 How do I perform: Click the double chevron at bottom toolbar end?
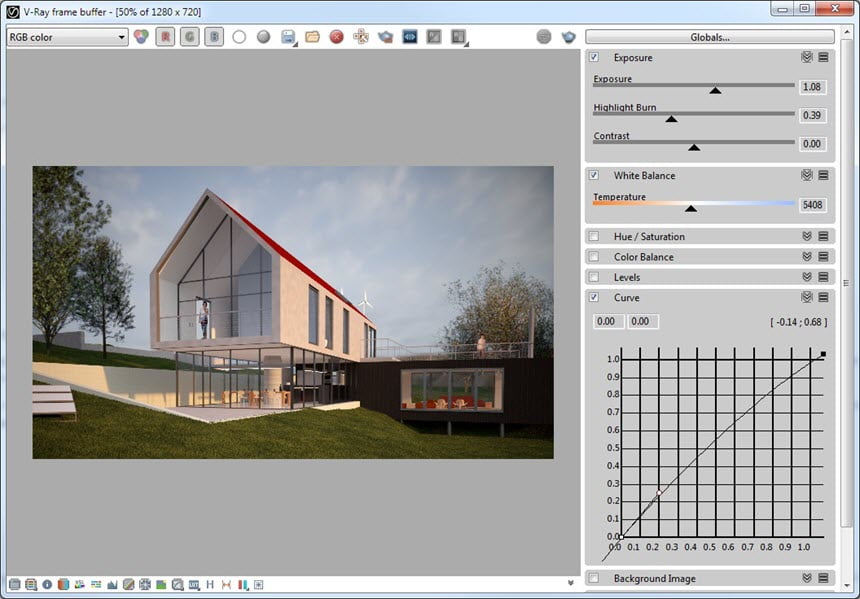[570, 583]
